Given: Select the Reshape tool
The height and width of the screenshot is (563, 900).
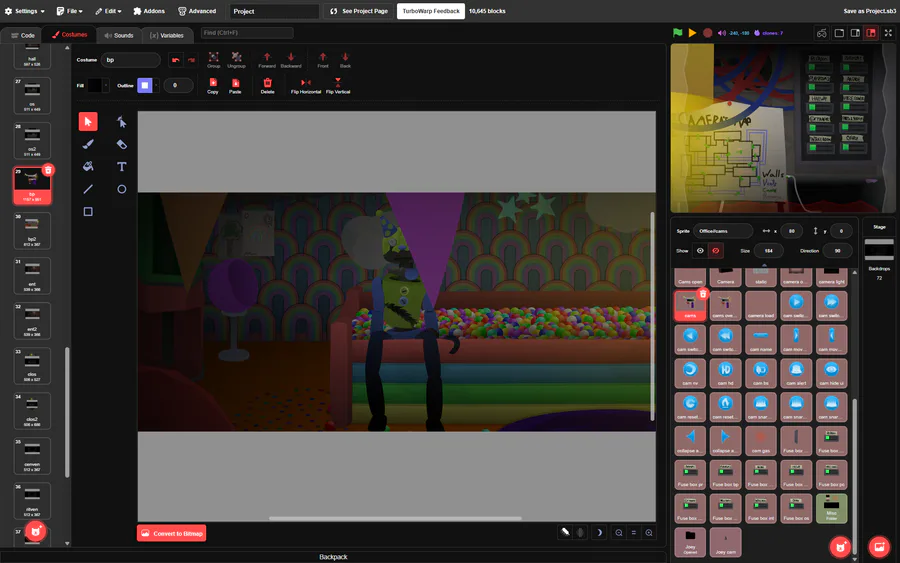Looking at the screenshot, I should 121,122.
